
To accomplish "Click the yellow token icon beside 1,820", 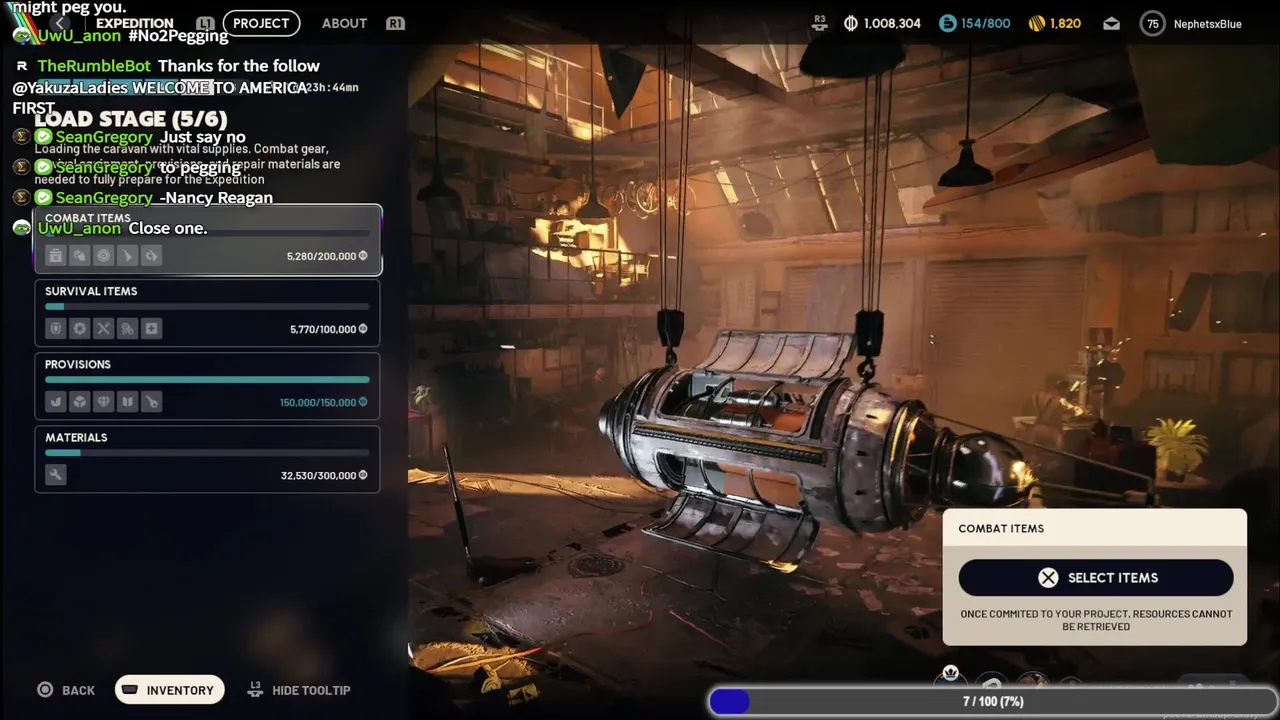I will [x=1036, y=23].
